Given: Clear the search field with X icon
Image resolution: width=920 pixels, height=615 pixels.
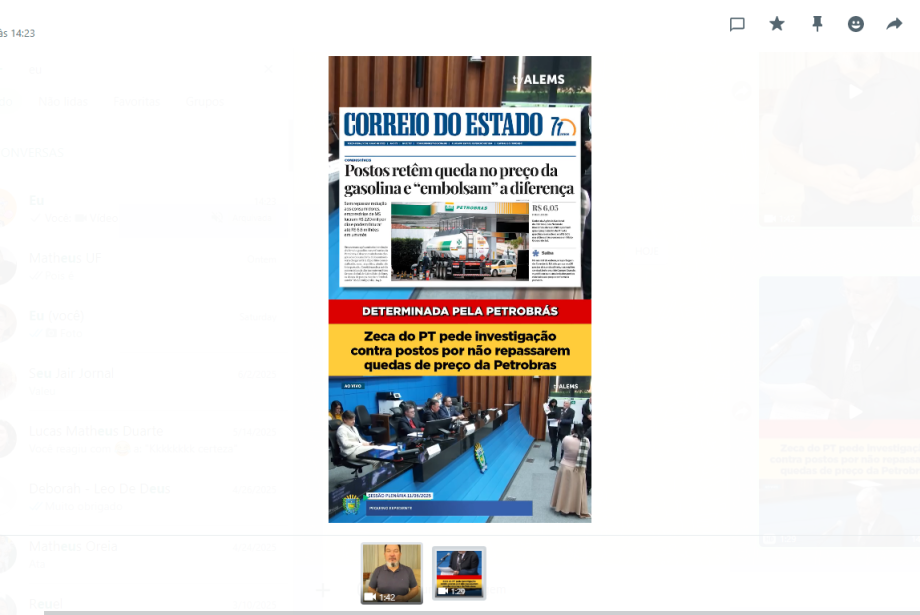Looking at the screenshot, I should point(268,69).
